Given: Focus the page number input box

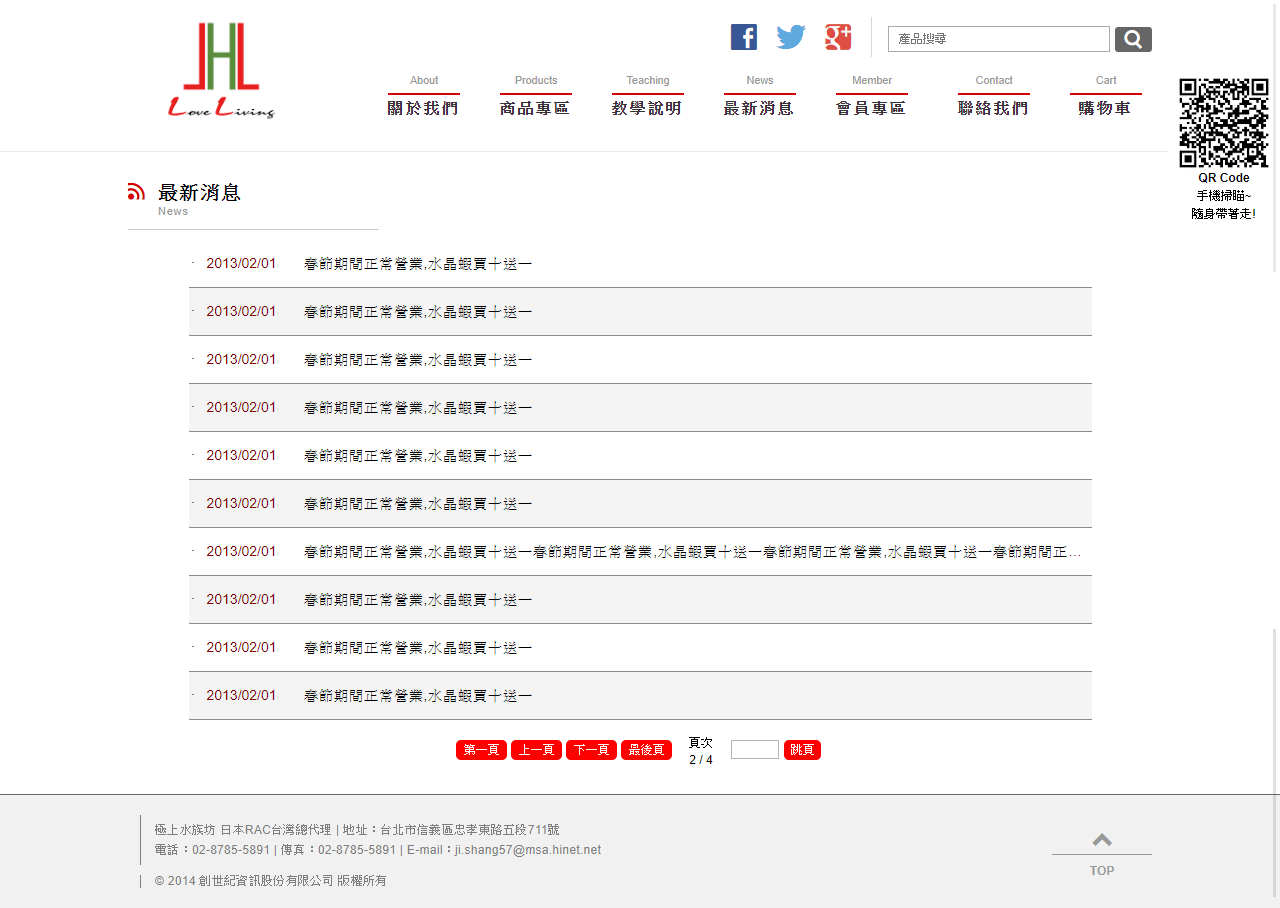Looking at the screenshot, I should [x=755, y=749].
